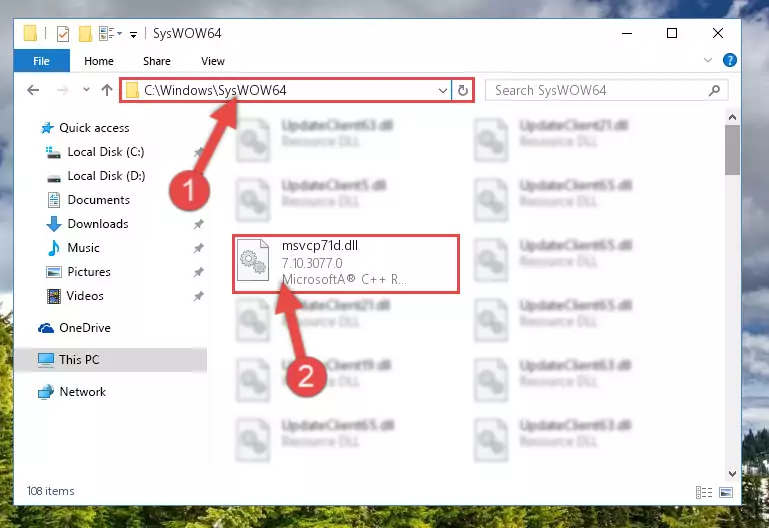
Task: Click the Forward navigation arrow
Action: (x=62, y=90)
